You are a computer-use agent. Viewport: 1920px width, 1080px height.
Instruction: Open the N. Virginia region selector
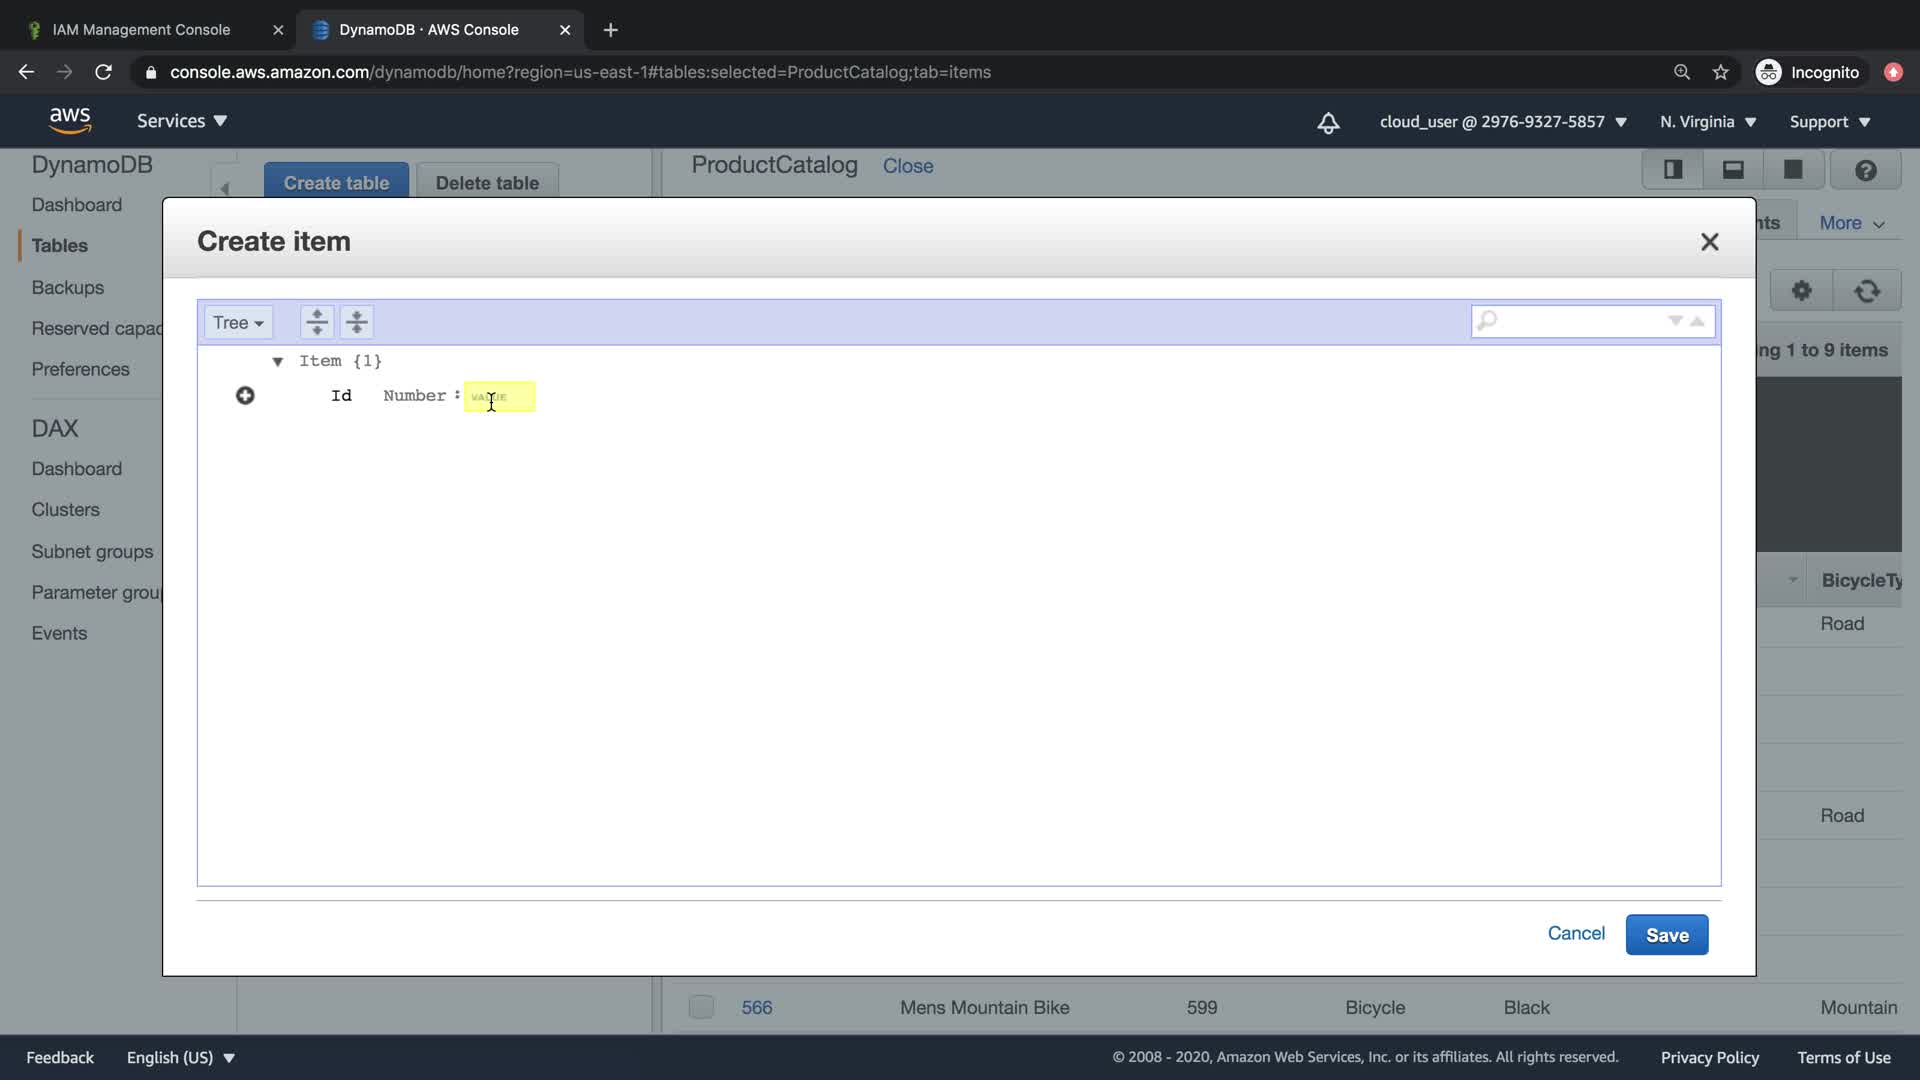1707,122
